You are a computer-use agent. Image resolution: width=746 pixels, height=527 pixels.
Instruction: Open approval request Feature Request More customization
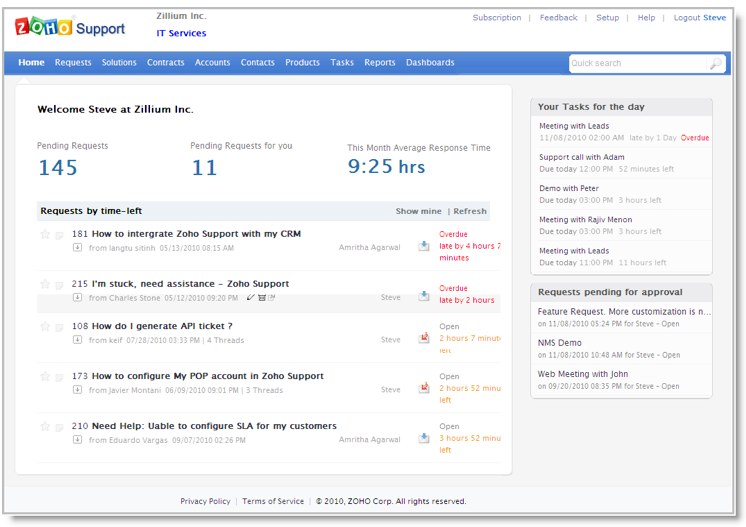coord(624,312)
